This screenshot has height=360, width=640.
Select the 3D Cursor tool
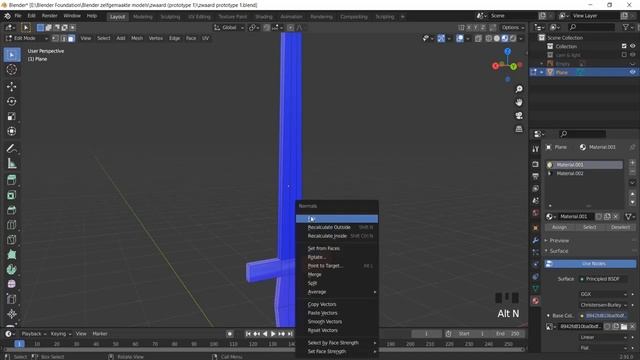12,70
